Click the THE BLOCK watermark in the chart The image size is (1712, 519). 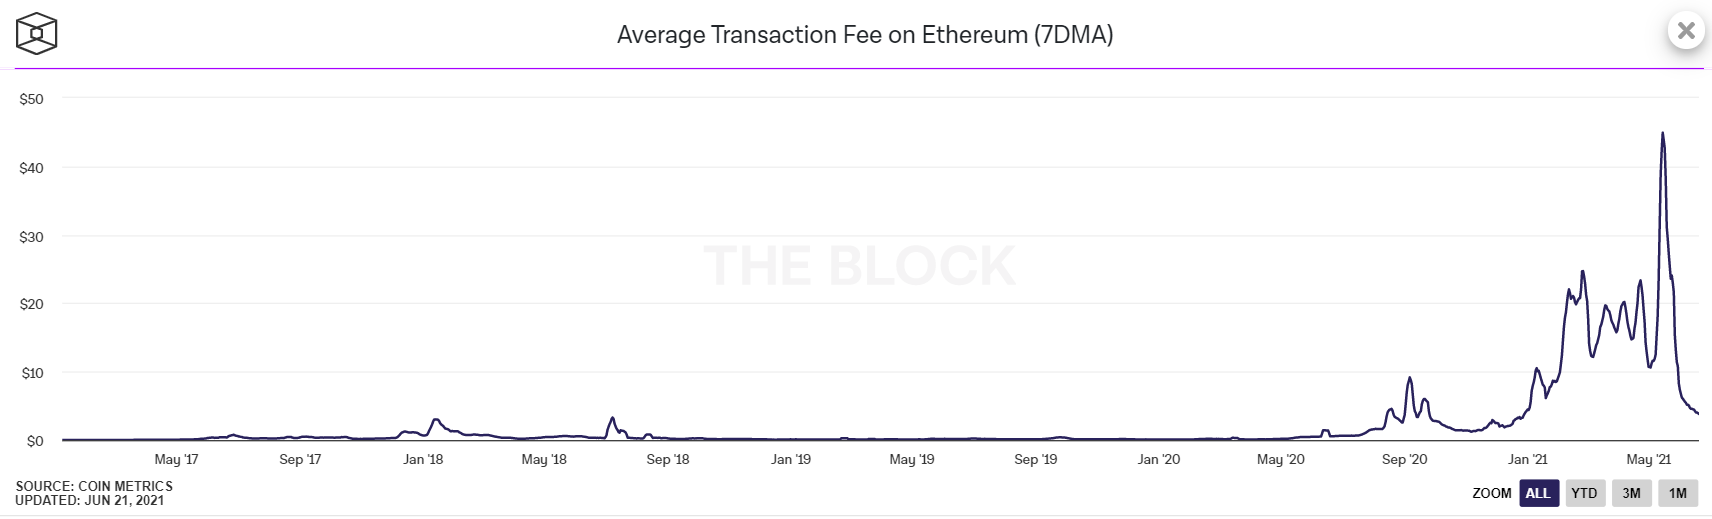pos(860,266)
